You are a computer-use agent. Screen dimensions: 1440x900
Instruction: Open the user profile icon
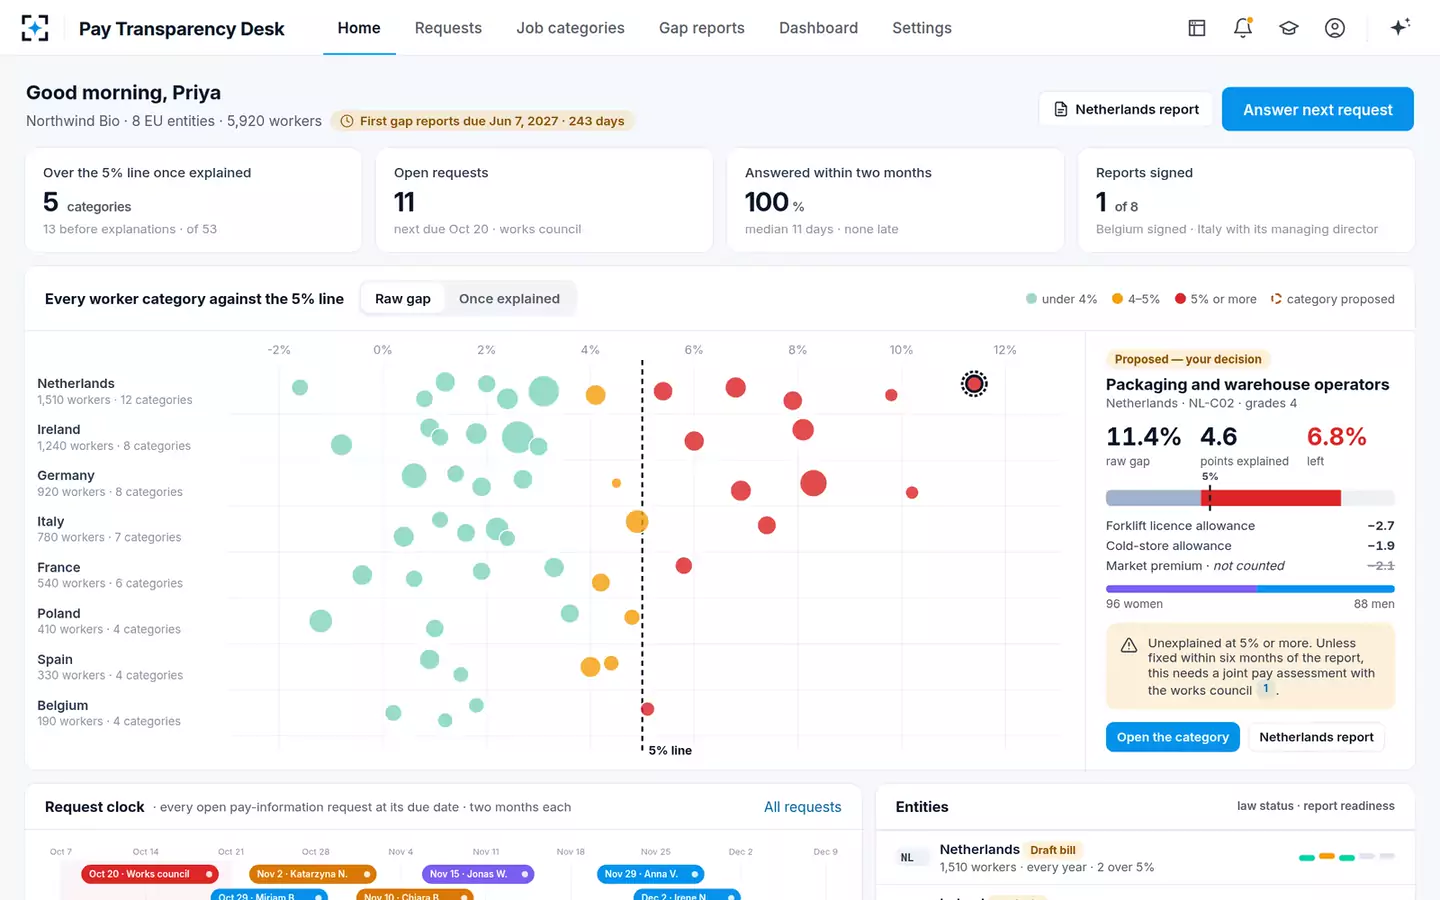tap(1334, 28)
